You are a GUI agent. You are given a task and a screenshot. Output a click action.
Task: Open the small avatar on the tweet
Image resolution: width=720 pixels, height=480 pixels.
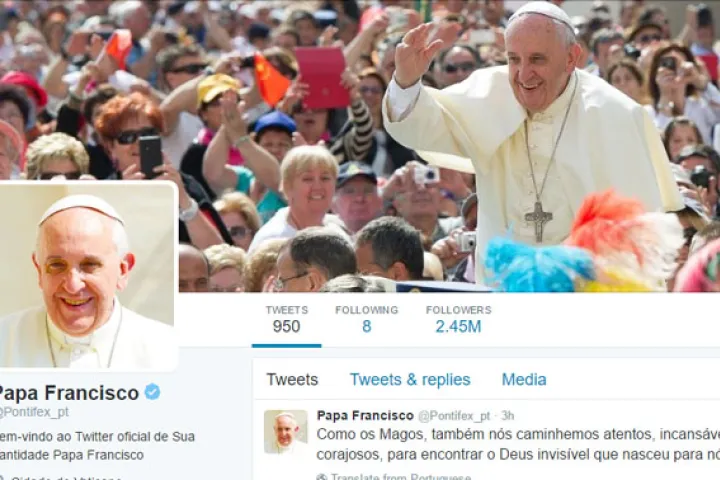[286, 432]
